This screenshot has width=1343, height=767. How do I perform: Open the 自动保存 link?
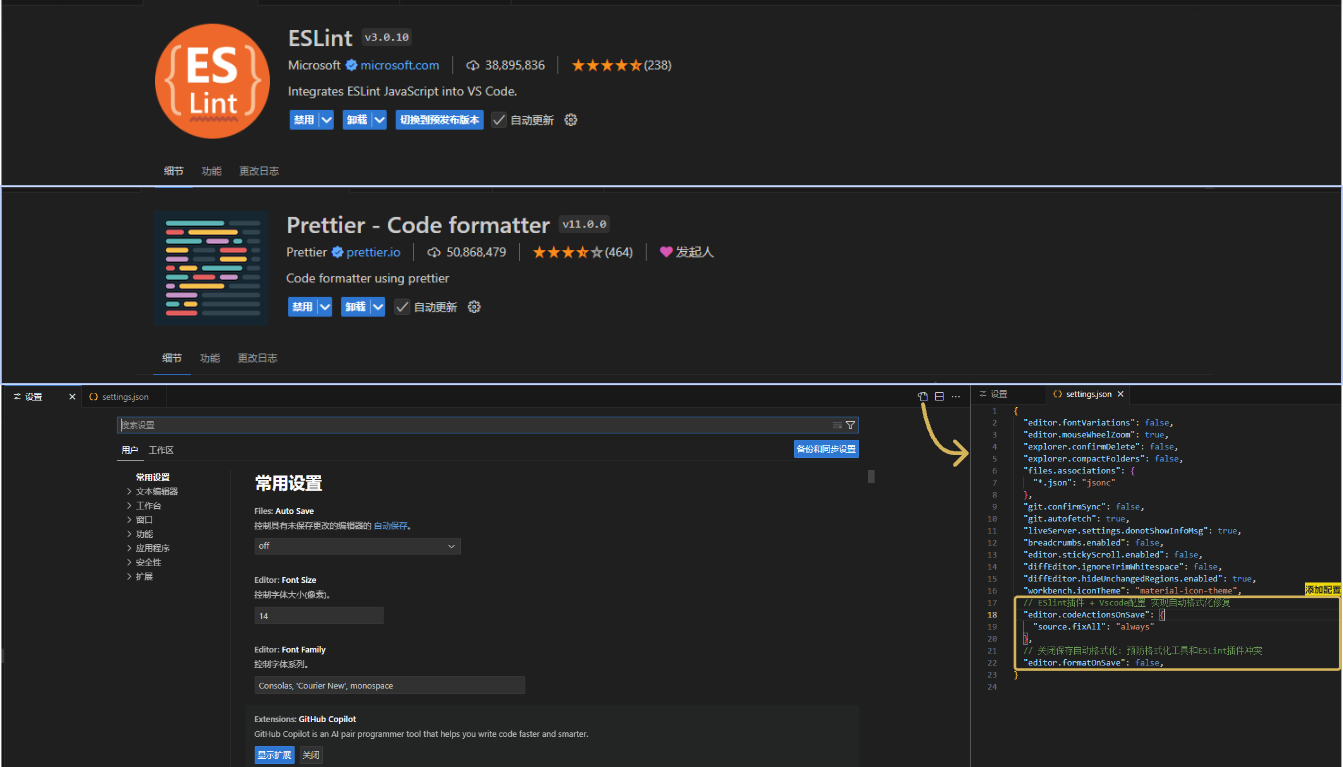click(392, 525)
